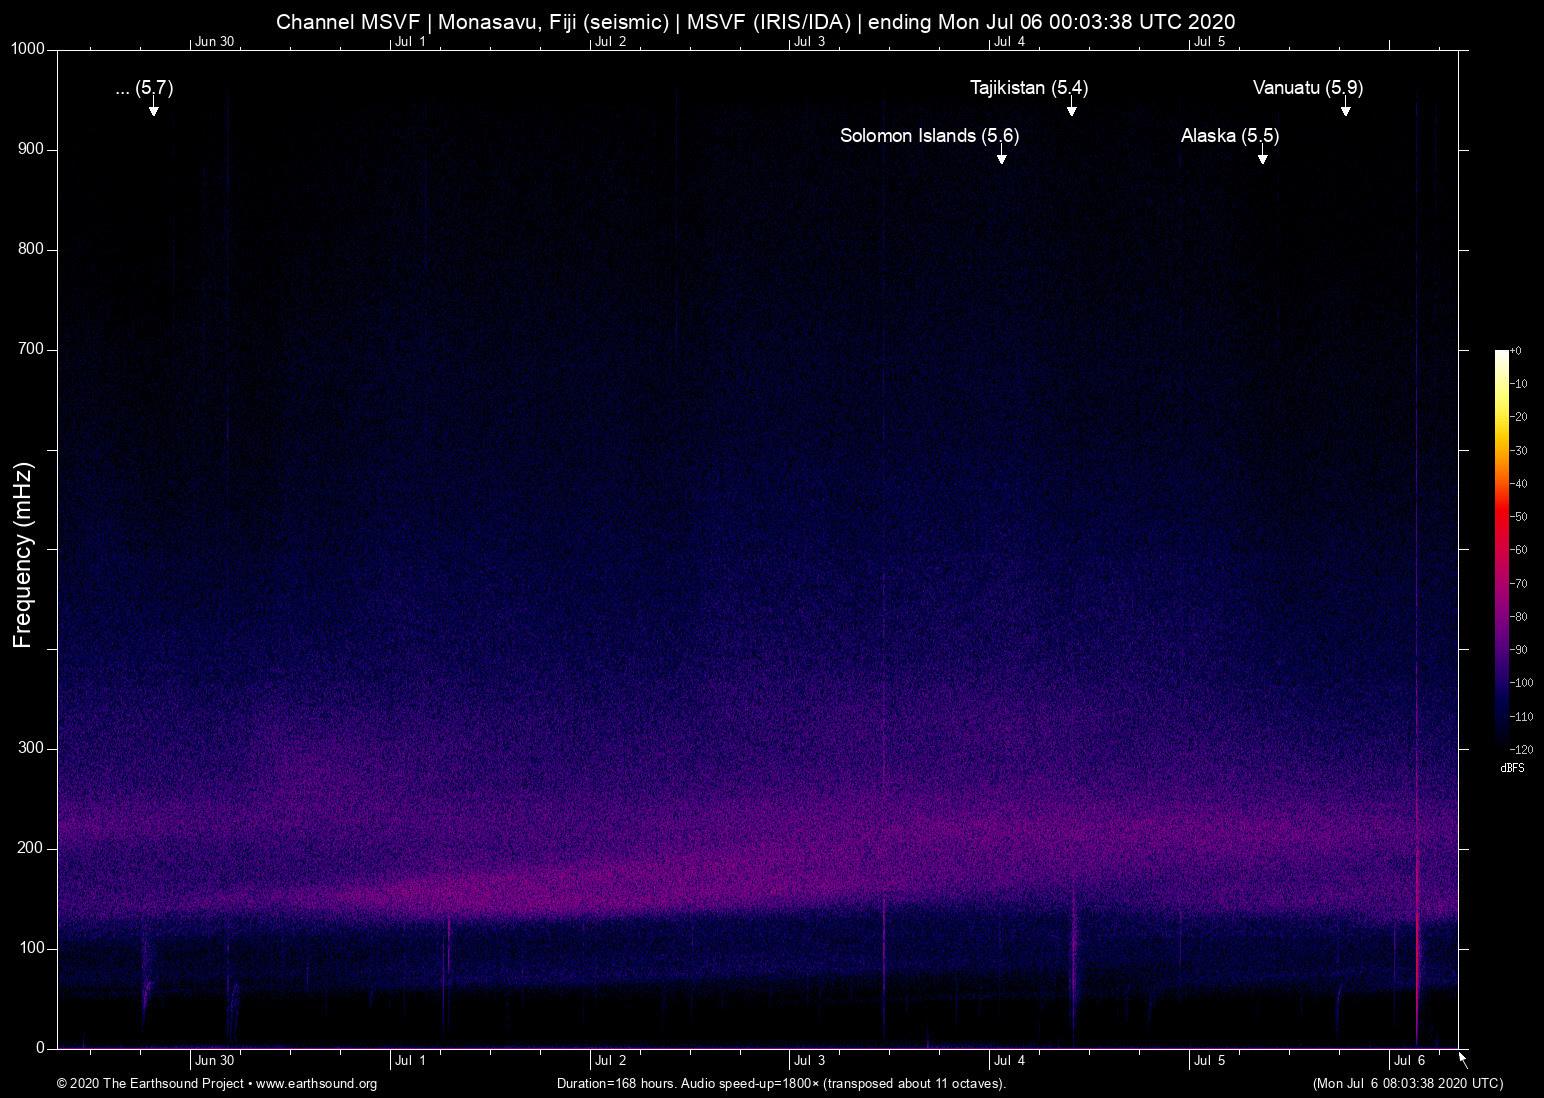The height and width of the screenshot is (1098, 1544).
Task: Select the 'Jul 3' date on the top axis
Action: tap(810, 41)
